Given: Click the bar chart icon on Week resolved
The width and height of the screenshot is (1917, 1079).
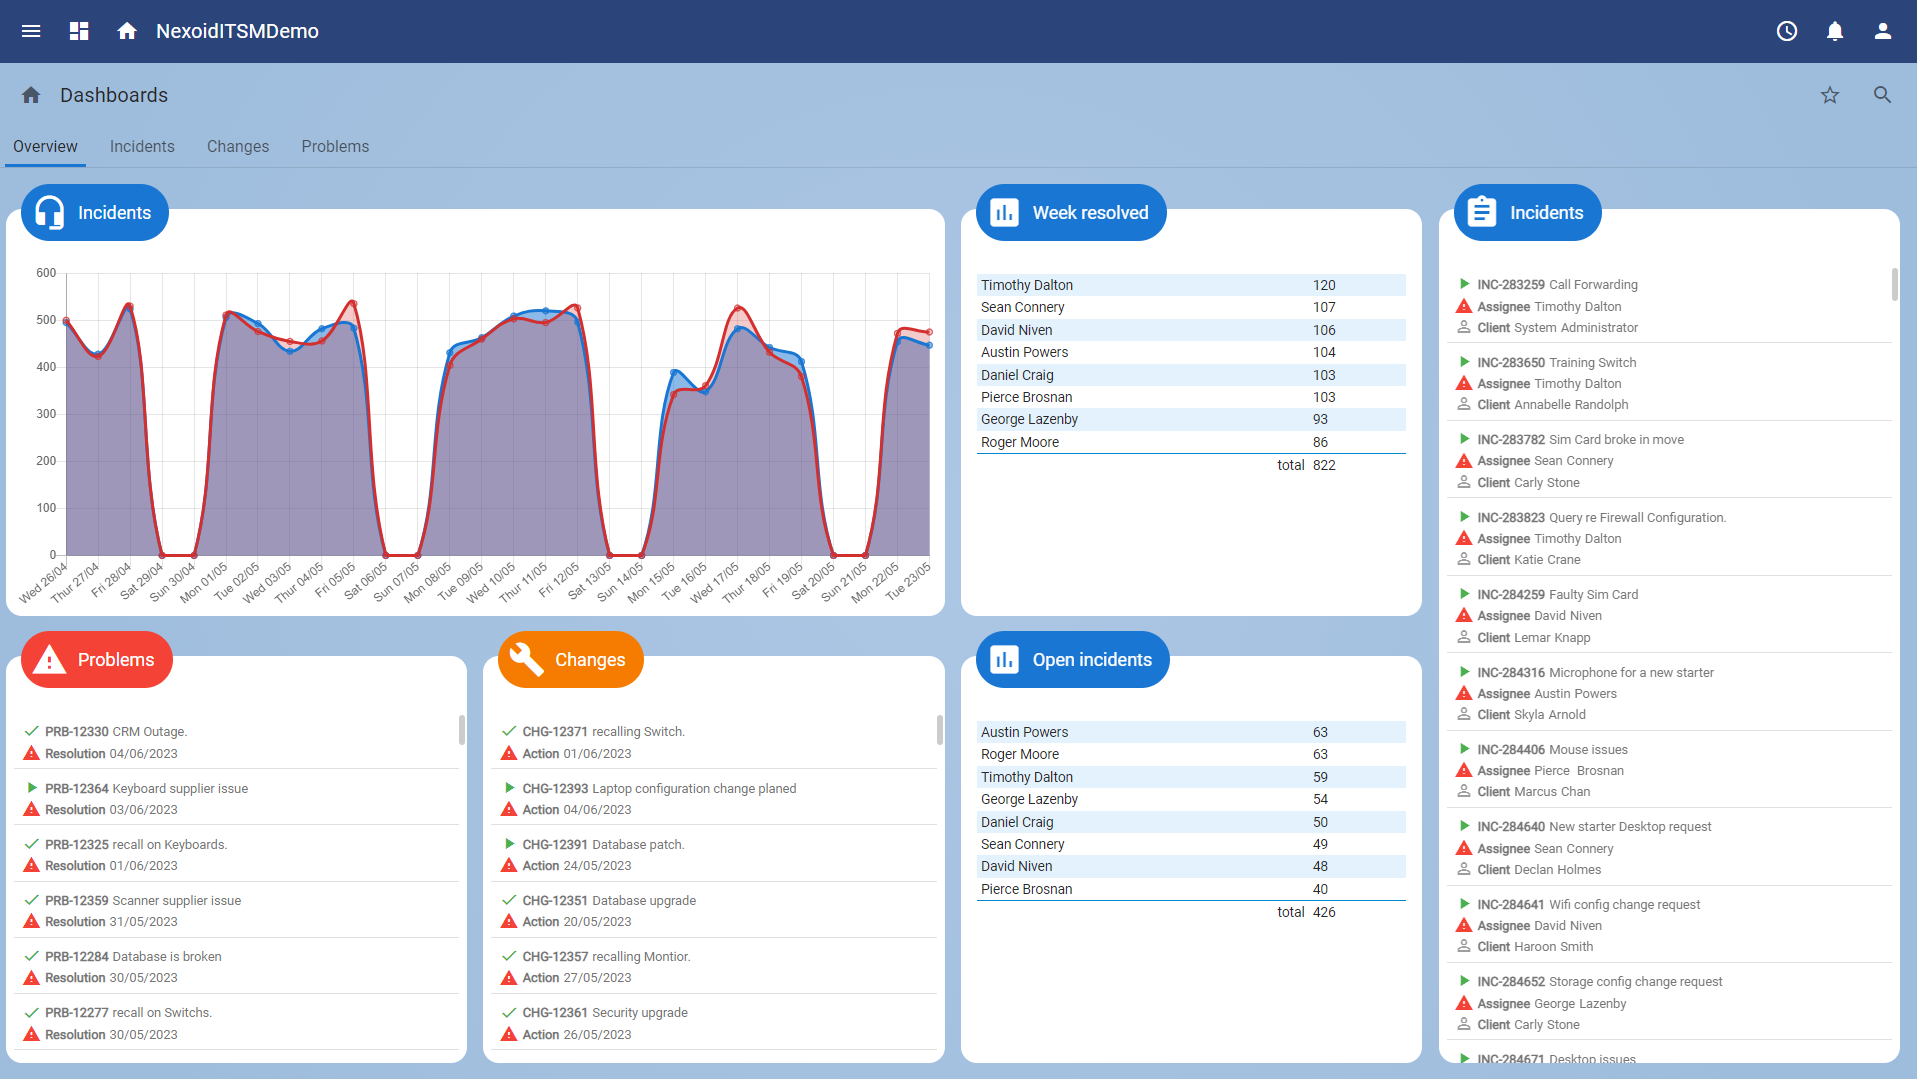Looking at the screenshot, I should [x=1003, y=212].
